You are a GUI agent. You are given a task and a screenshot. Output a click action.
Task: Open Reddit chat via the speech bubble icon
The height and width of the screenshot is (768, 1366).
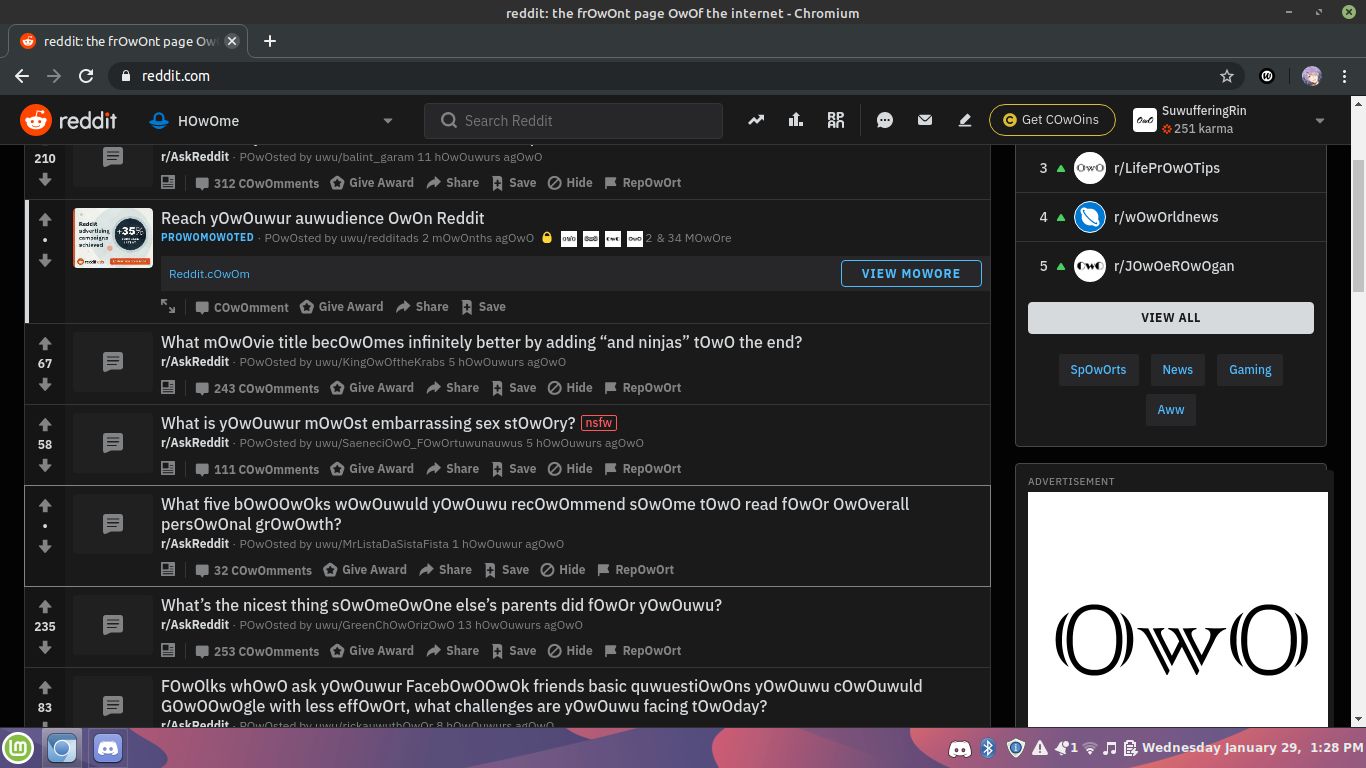[884, 119]
